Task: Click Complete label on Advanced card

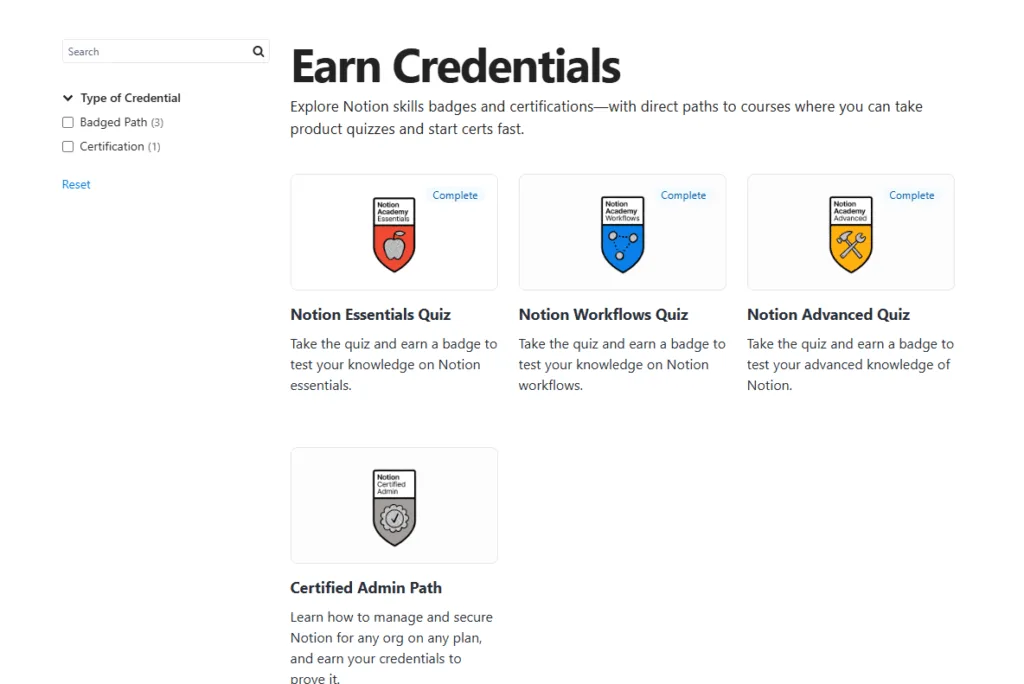Action: click(x=911, y=196)
